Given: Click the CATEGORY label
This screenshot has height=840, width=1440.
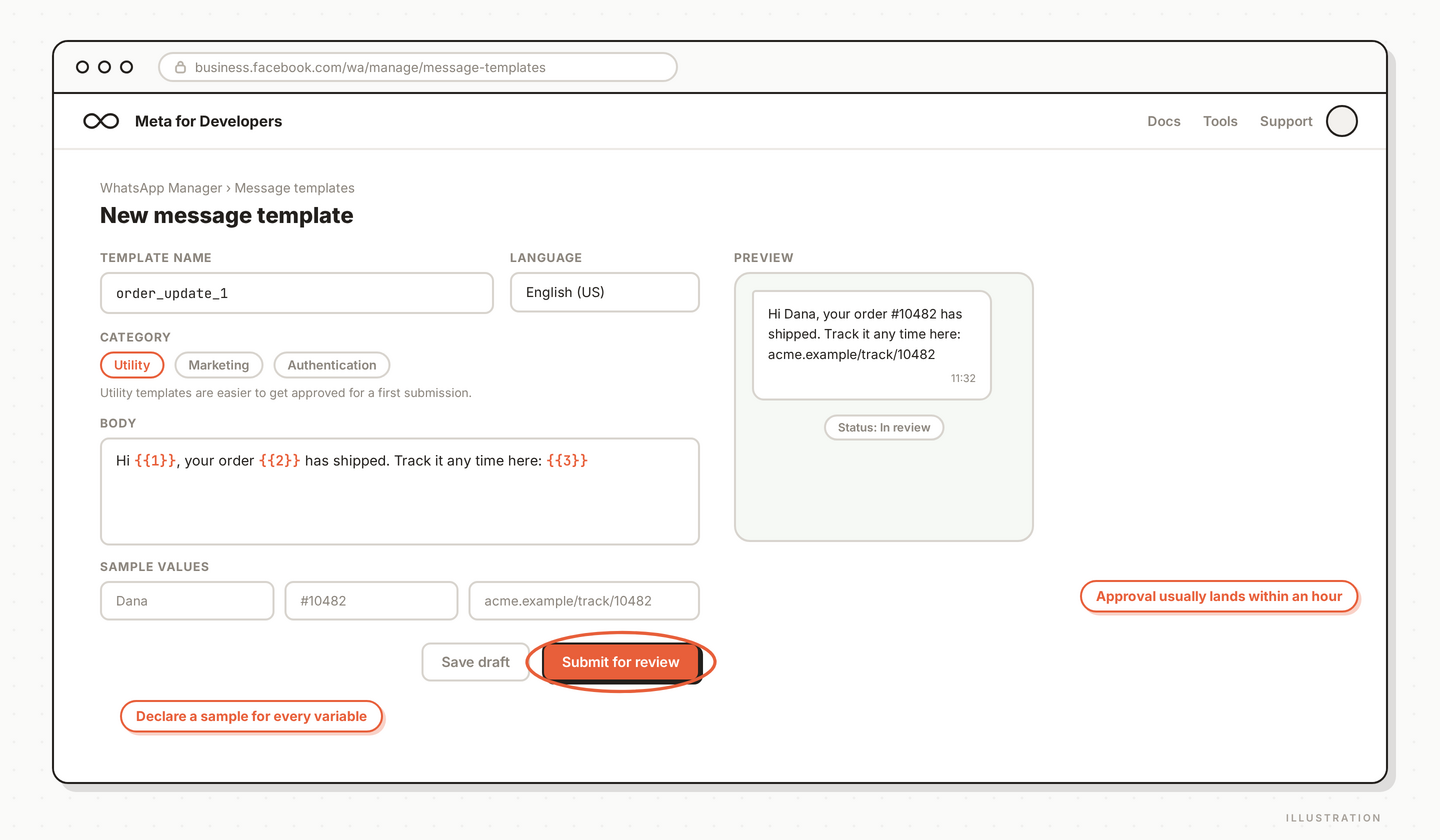Looking at the screenshot, I should click(x=135, y=338).
